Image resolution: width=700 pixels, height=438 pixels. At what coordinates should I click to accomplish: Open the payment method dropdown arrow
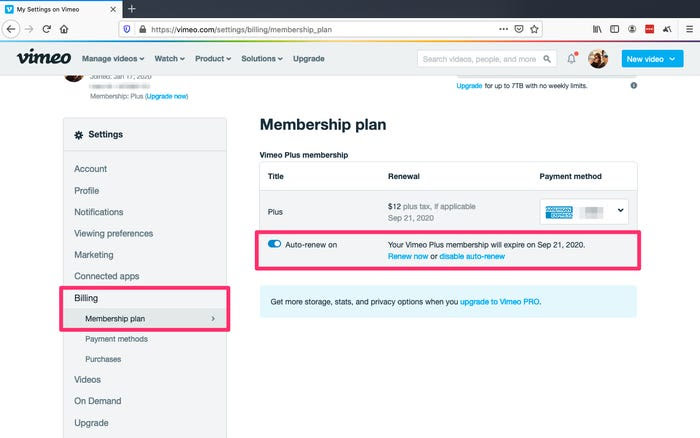[620, 210]
